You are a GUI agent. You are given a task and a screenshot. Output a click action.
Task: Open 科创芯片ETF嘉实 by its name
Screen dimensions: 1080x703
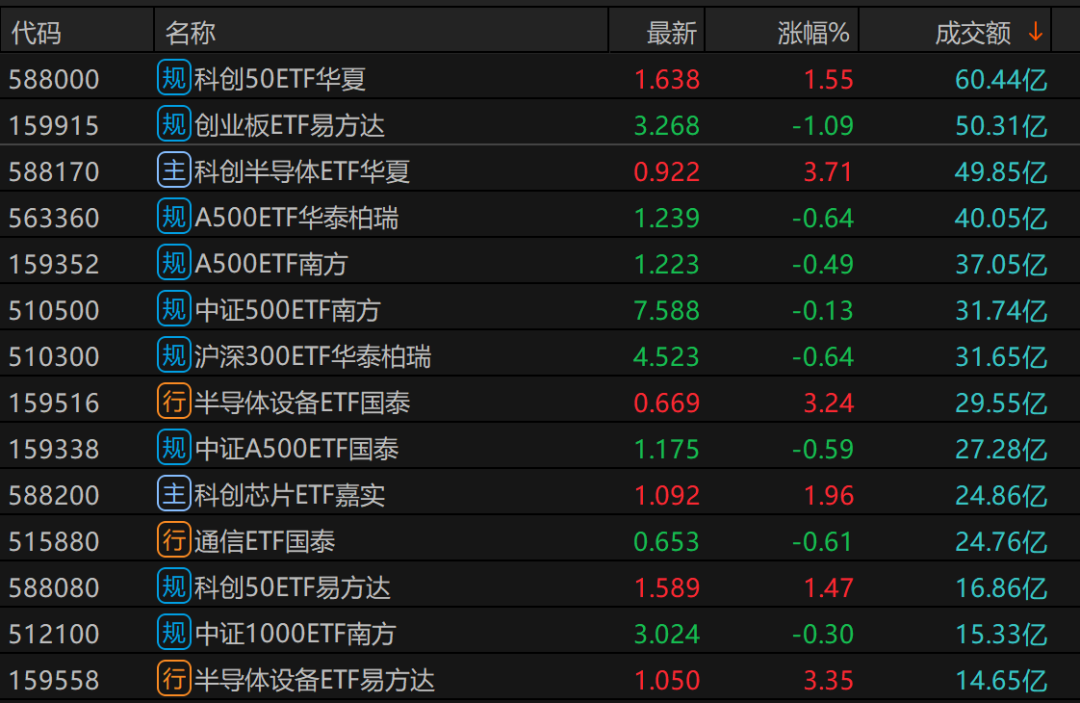[x=289, y=495]
